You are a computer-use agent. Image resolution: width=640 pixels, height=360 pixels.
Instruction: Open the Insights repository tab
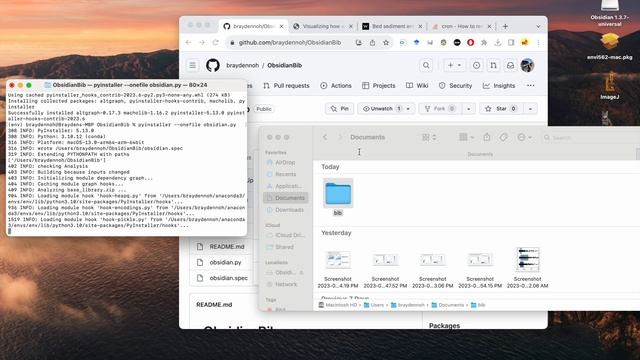click(499, 86)
